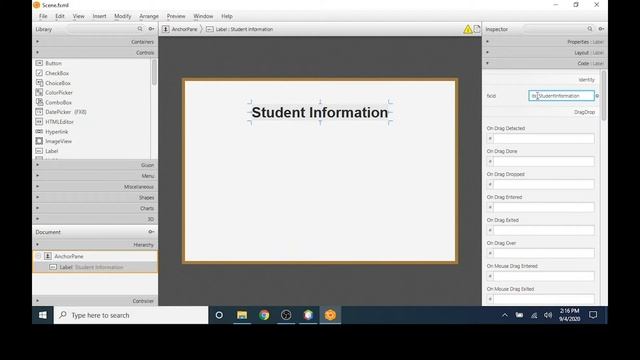Open the Insert menu
This screenshot has width=640, height=360.
point(99,16)
